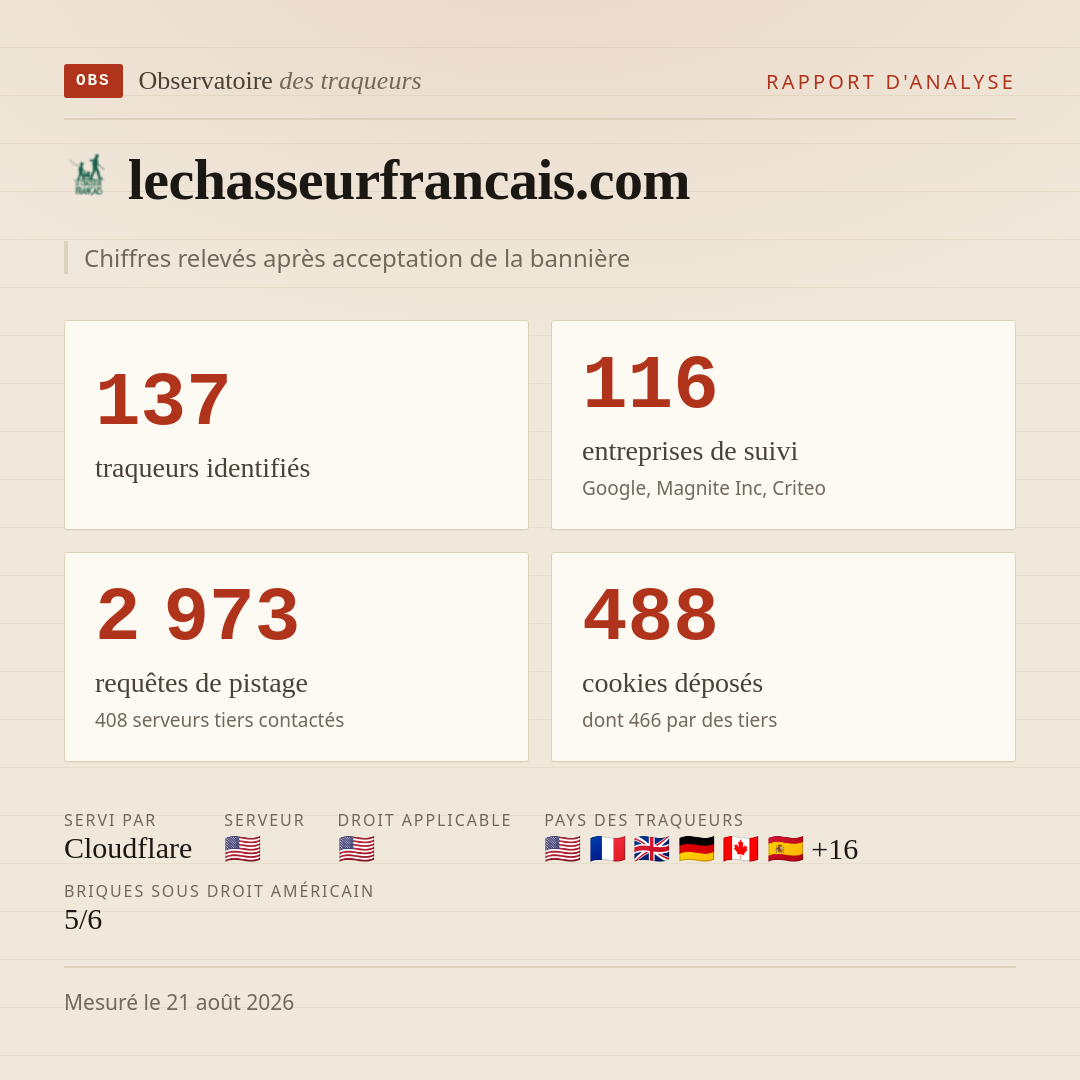The height and width of the screenshot is (1080, 1080).
Task: Click the cookies déposés label
Action: tap(672, 683)
